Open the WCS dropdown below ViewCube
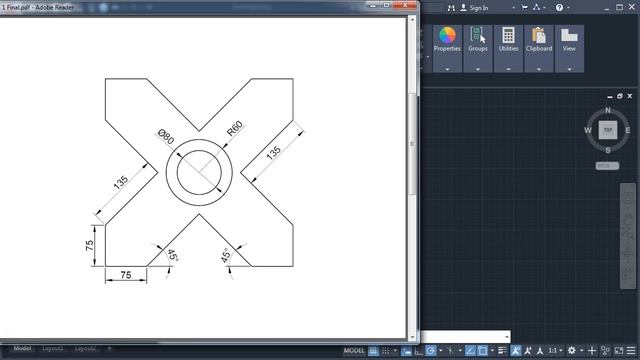This screenshot has width=640, height=360. pyautogui.click(x=607, y=166)
